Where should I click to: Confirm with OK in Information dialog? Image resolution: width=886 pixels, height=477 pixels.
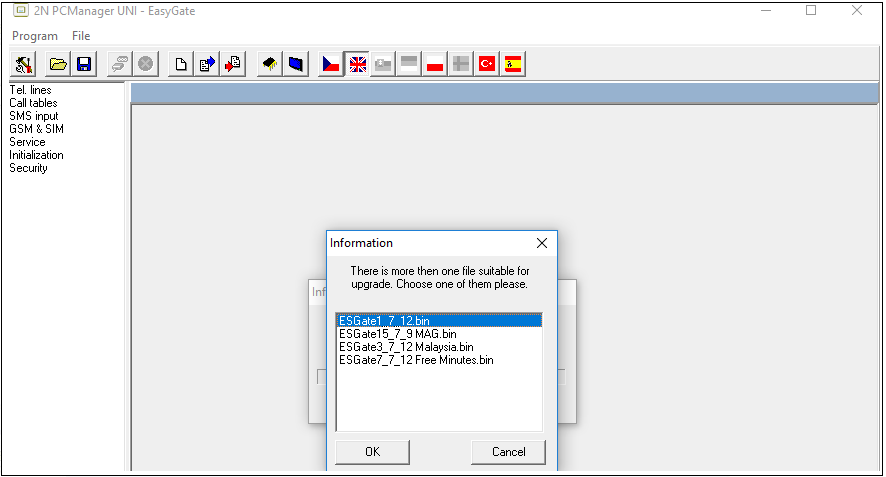[372, 452]
